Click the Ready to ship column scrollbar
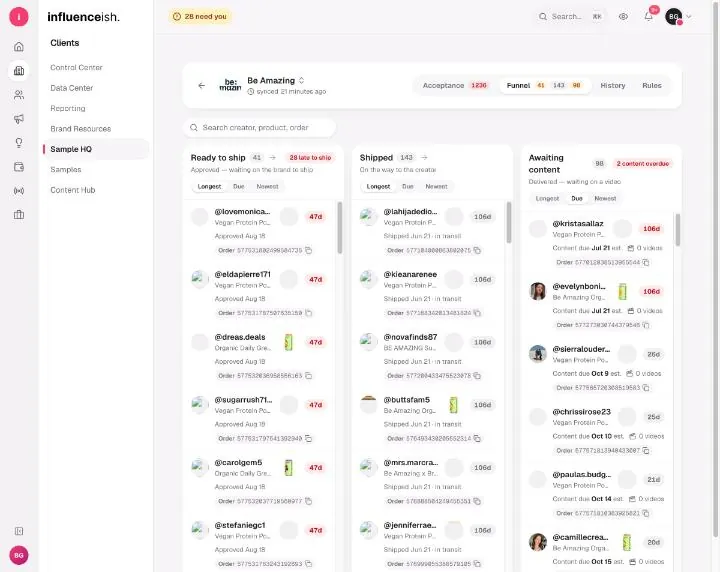Image resolution: width=720 pixels, height=572 pixels. tap(340, 227)
